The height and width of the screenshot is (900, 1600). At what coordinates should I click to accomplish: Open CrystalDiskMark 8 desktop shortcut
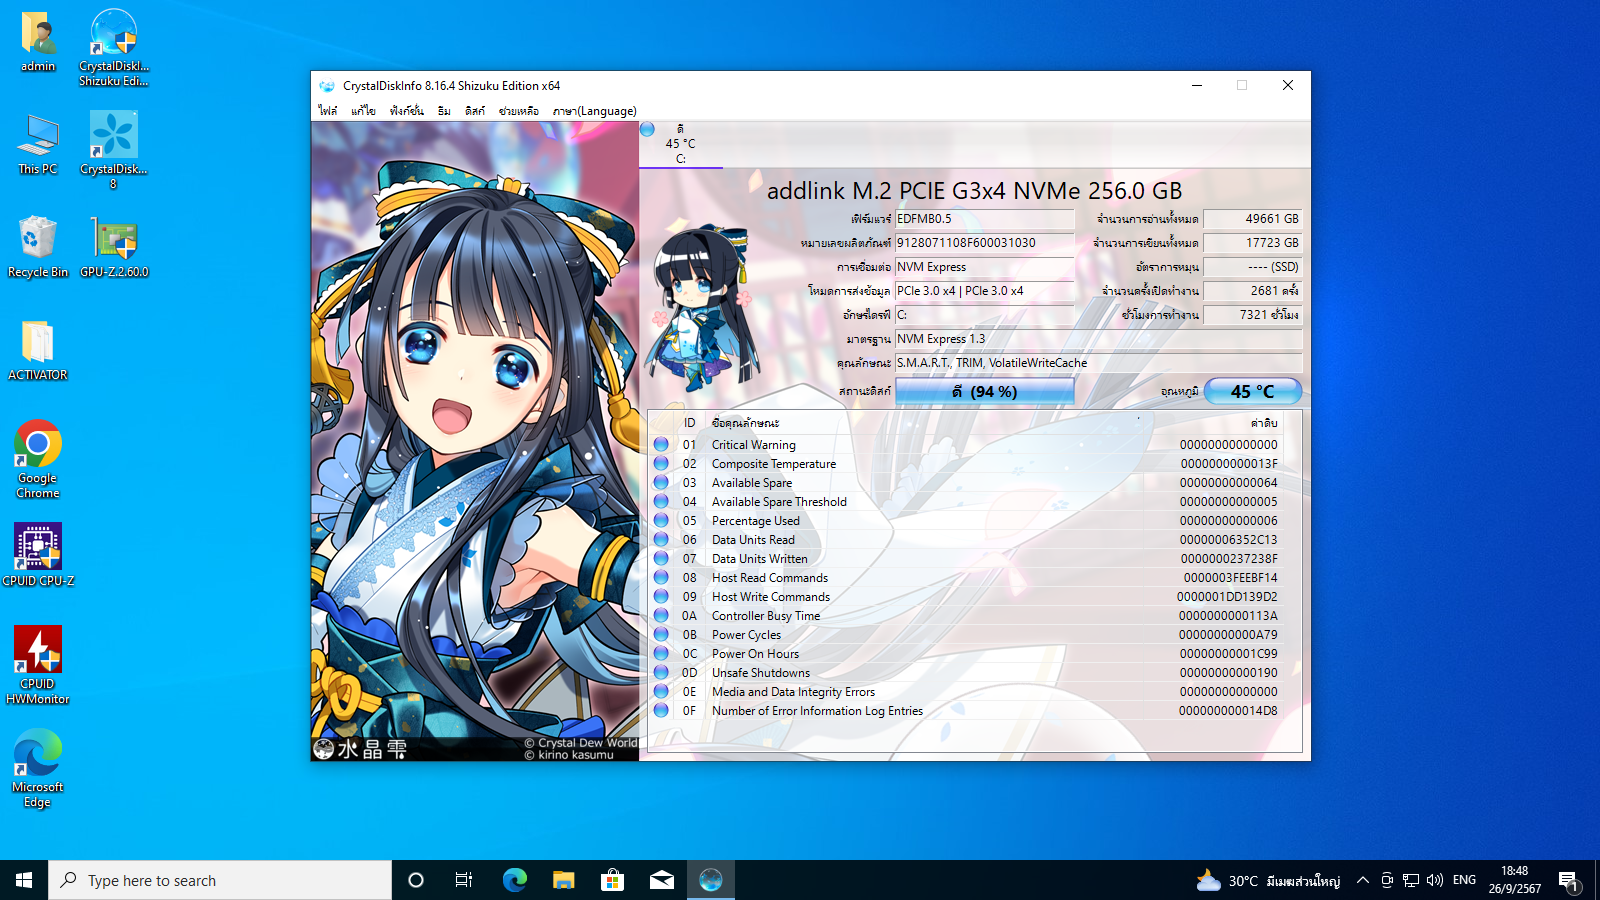coord(113,150)
